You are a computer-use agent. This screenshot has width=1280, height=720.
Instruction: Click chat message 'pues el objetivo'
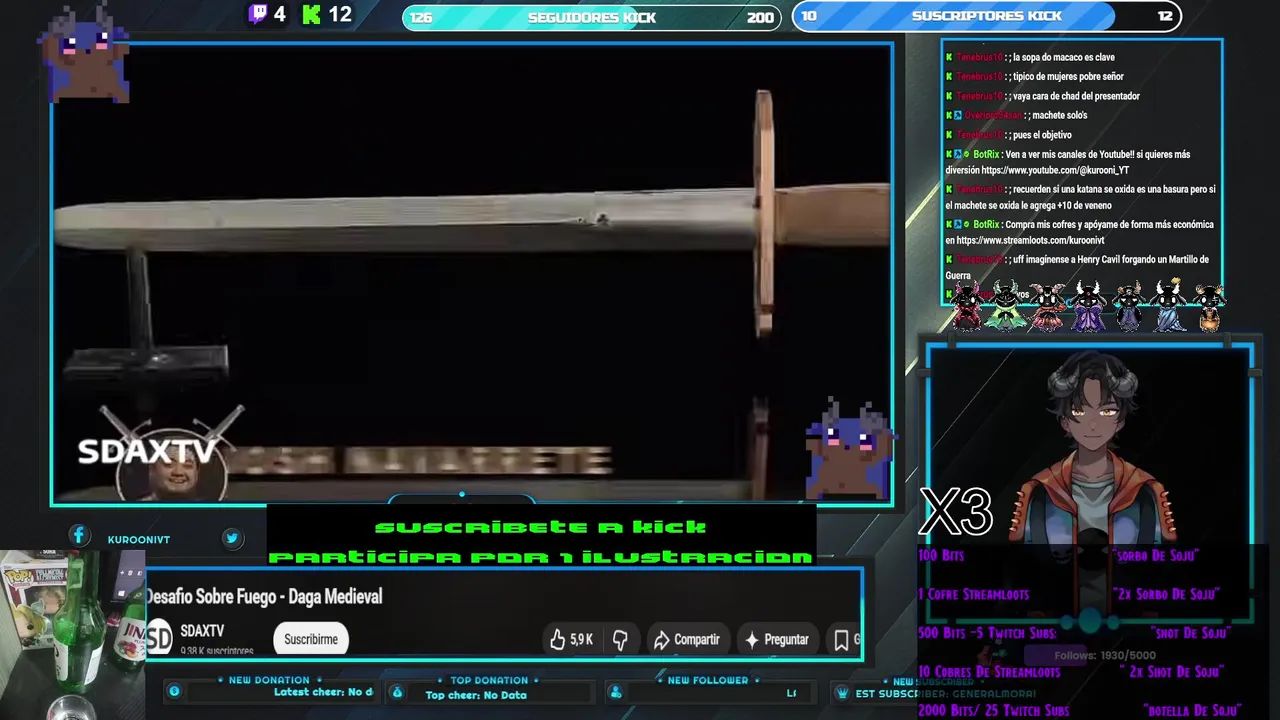pyautogui.click(x=1042, y=135)
